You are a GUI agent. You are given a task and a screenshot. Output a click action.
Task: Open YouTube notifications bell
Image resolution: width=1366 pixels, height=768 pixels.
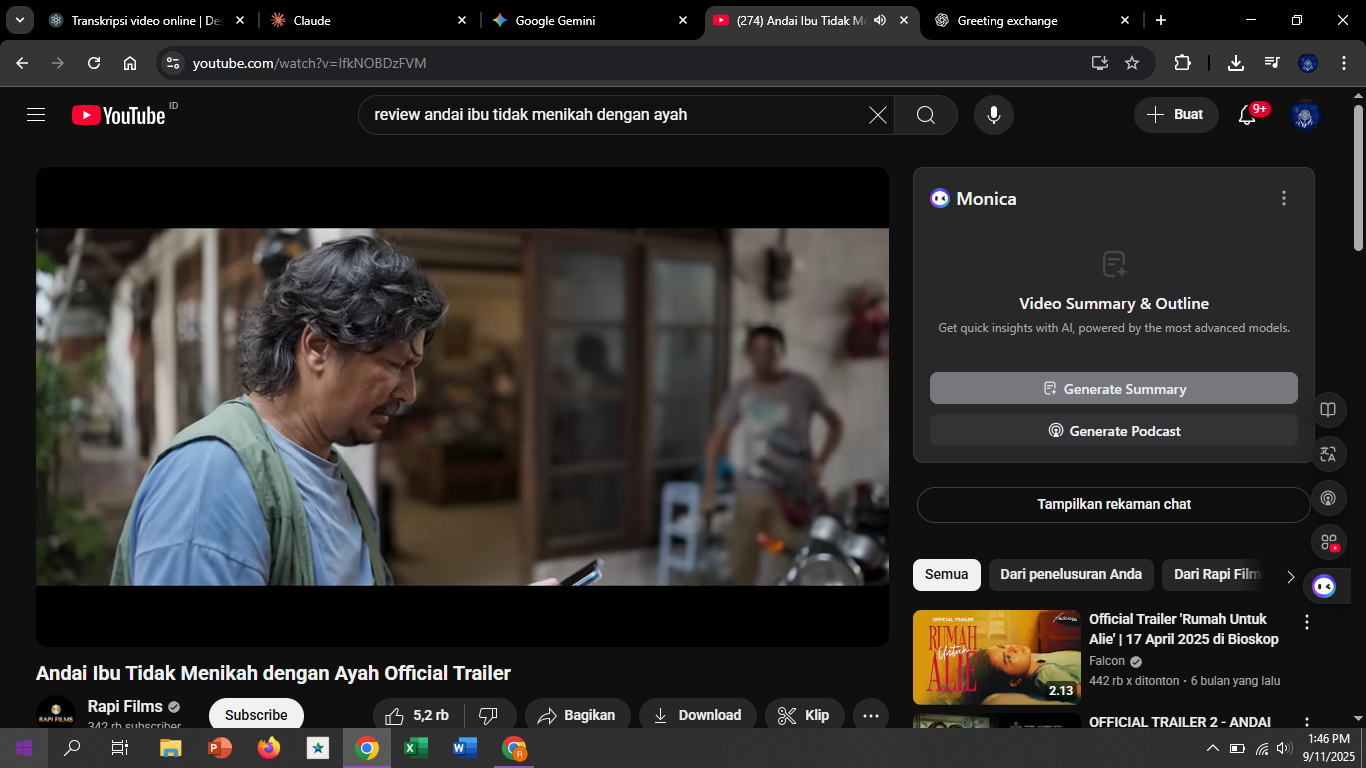pyautogui.click(x=1247, y=115)
